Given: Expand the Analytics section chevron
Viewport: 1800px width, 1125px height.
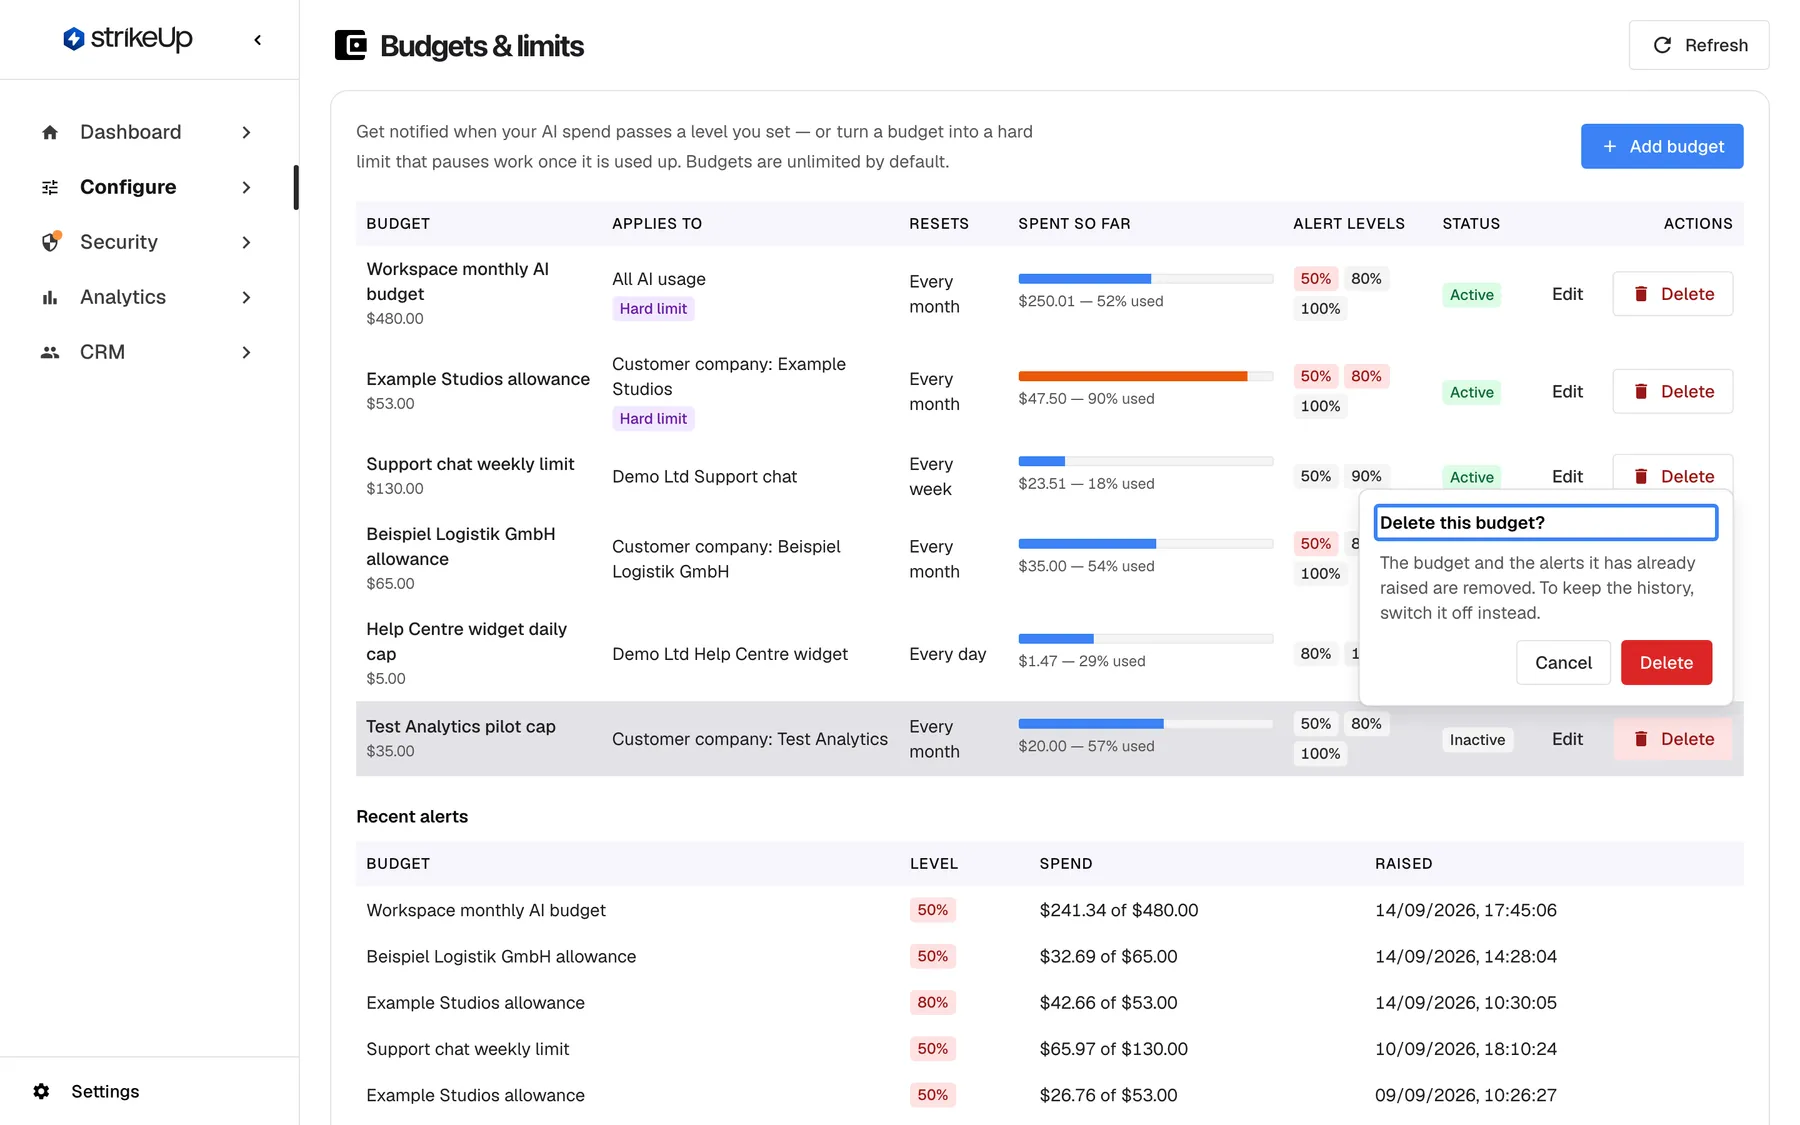Looking at the screenshot, I should [246, 297].
